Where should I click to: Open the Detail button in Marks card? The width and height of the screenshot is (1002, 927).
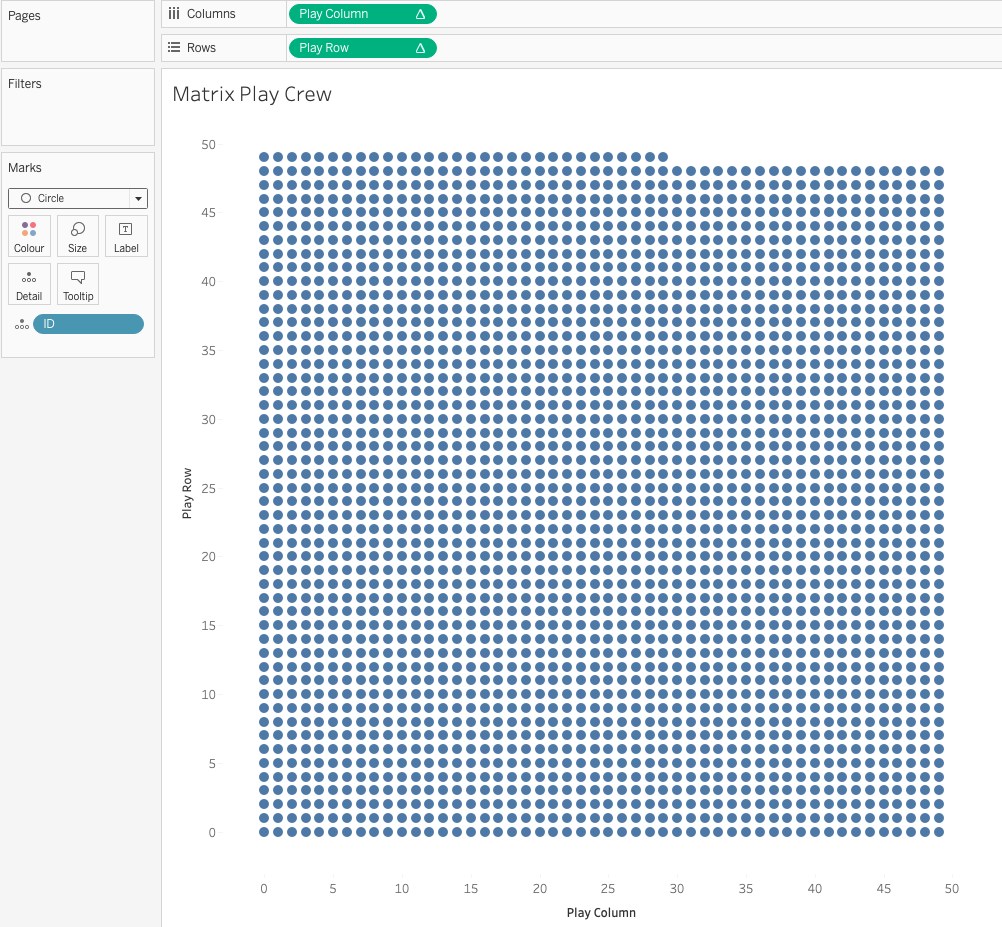(x=29, y=284)
